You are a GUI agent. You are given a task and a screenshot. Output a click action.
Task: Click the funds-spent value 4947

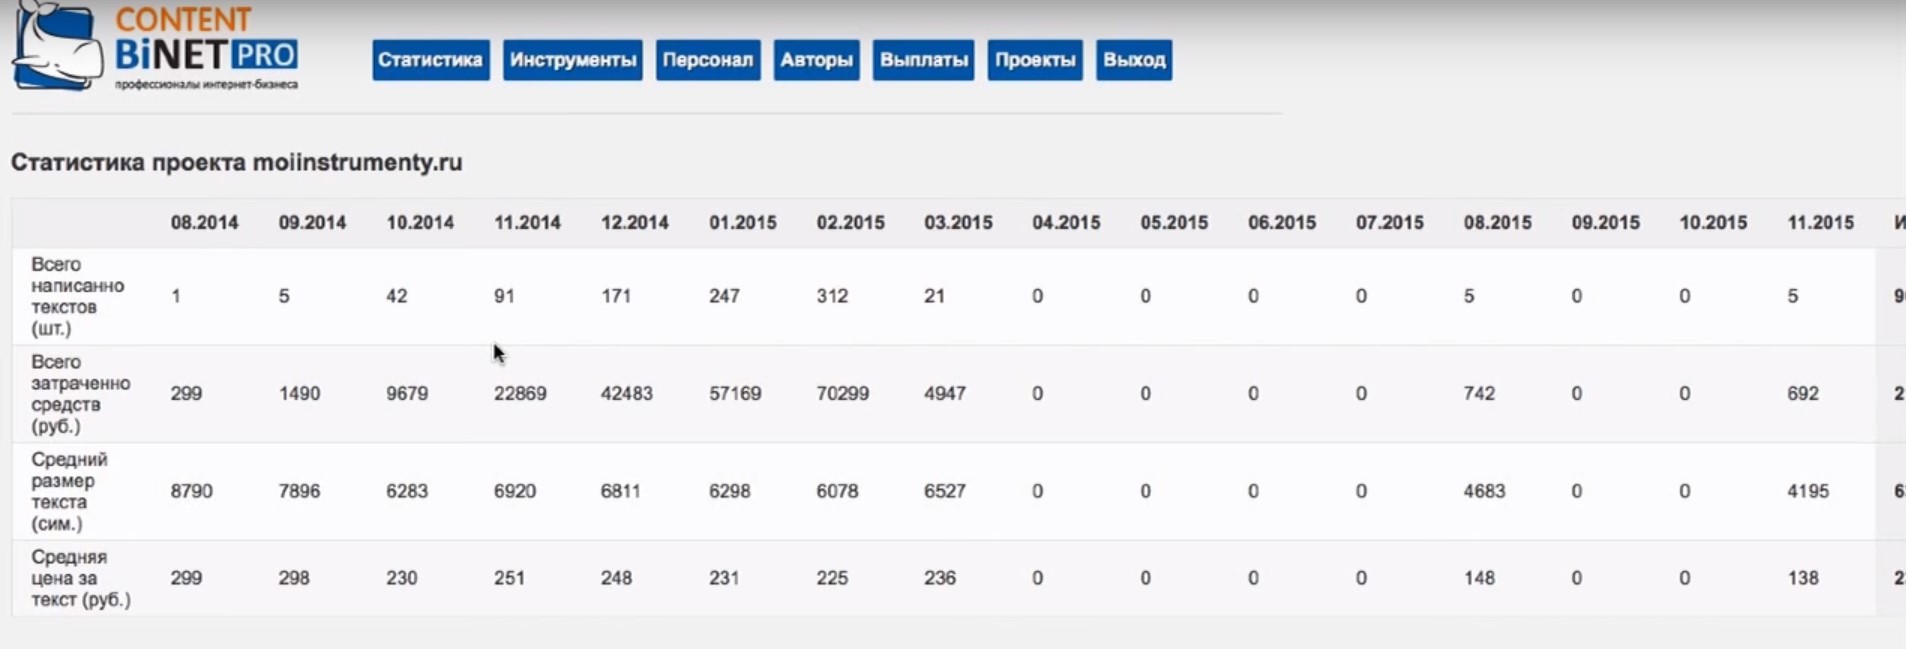945,394
